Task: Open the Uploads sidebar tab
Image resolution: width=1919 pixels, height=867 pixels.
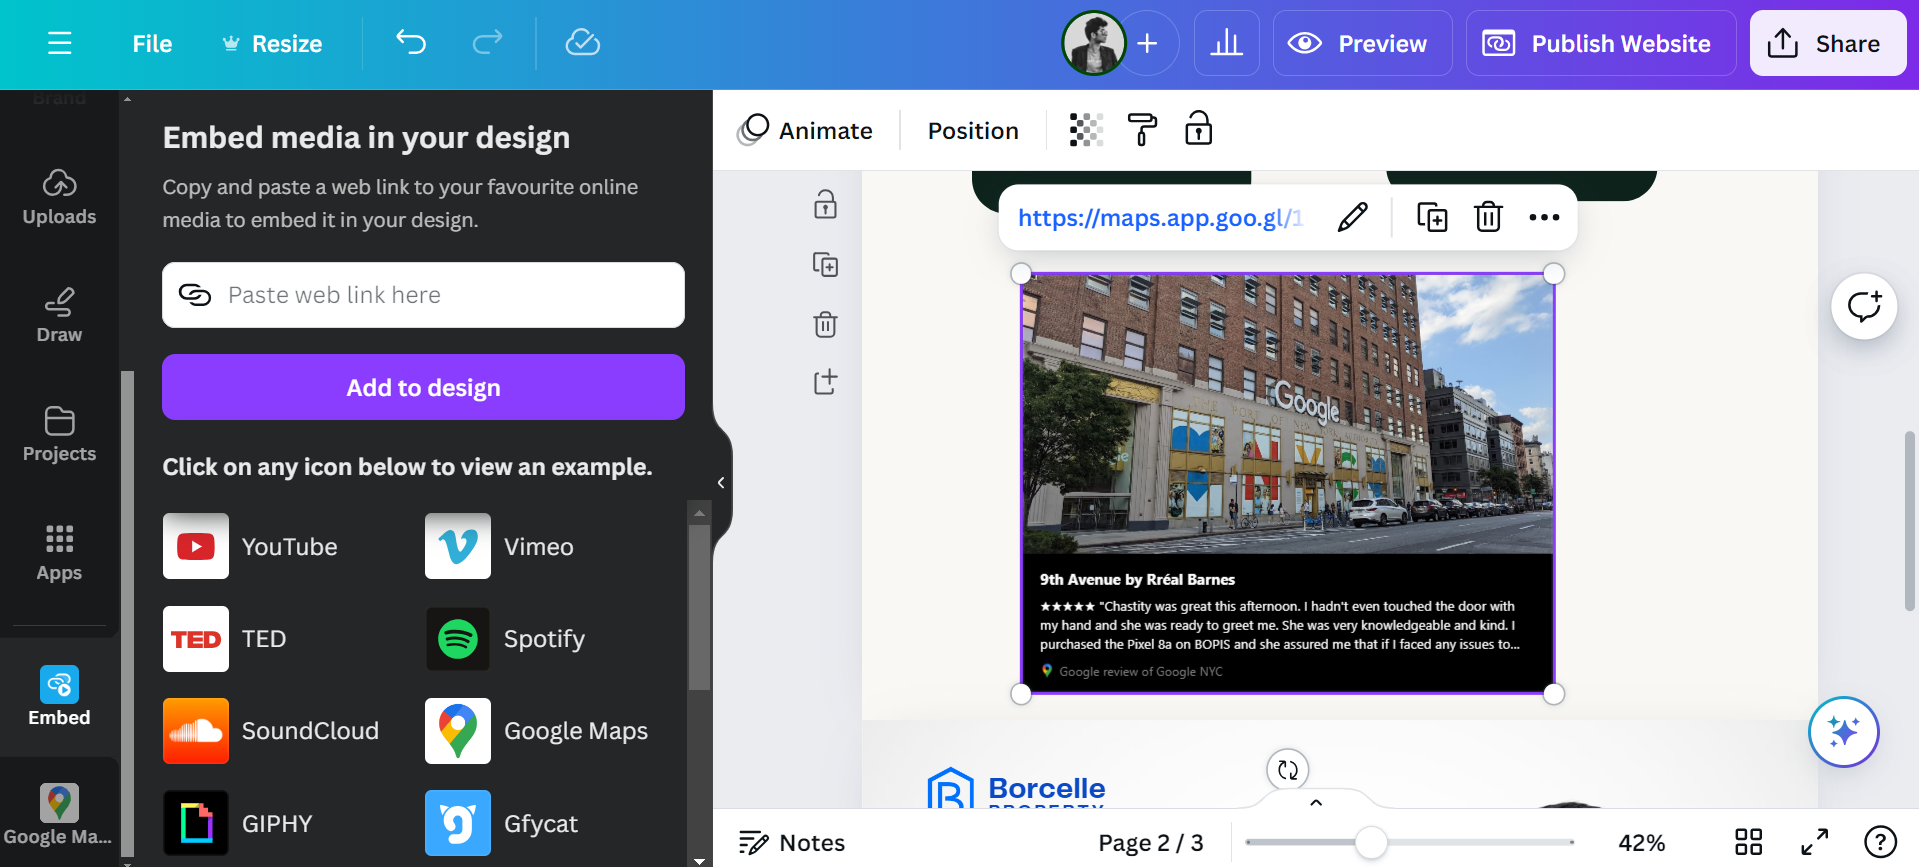Action: tap(59, 197)
